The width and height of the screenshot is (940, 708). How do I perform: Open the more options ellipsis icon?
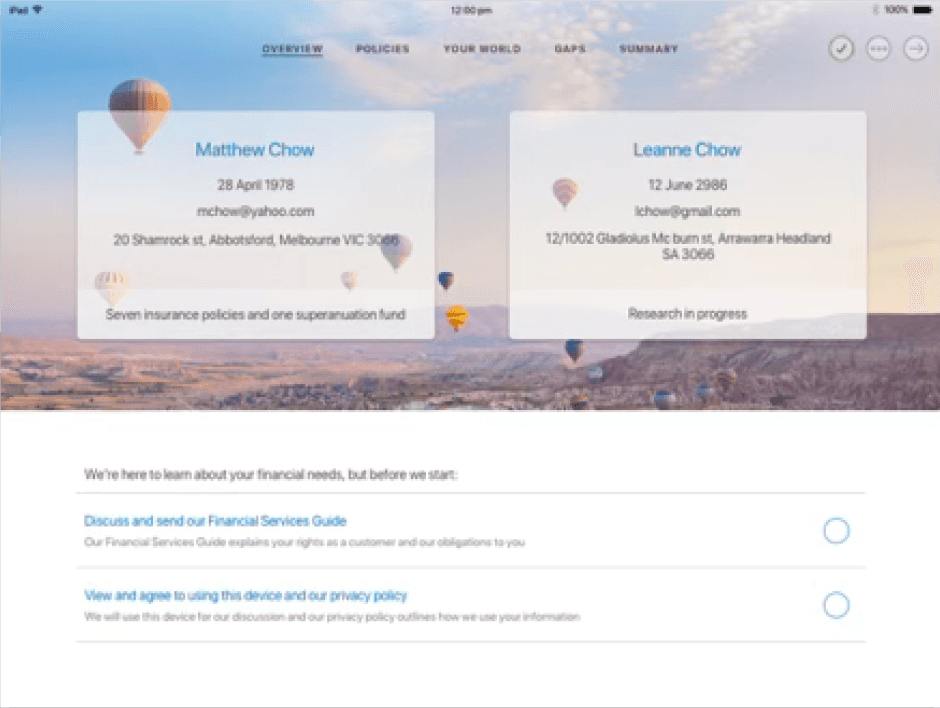[878, 49]
